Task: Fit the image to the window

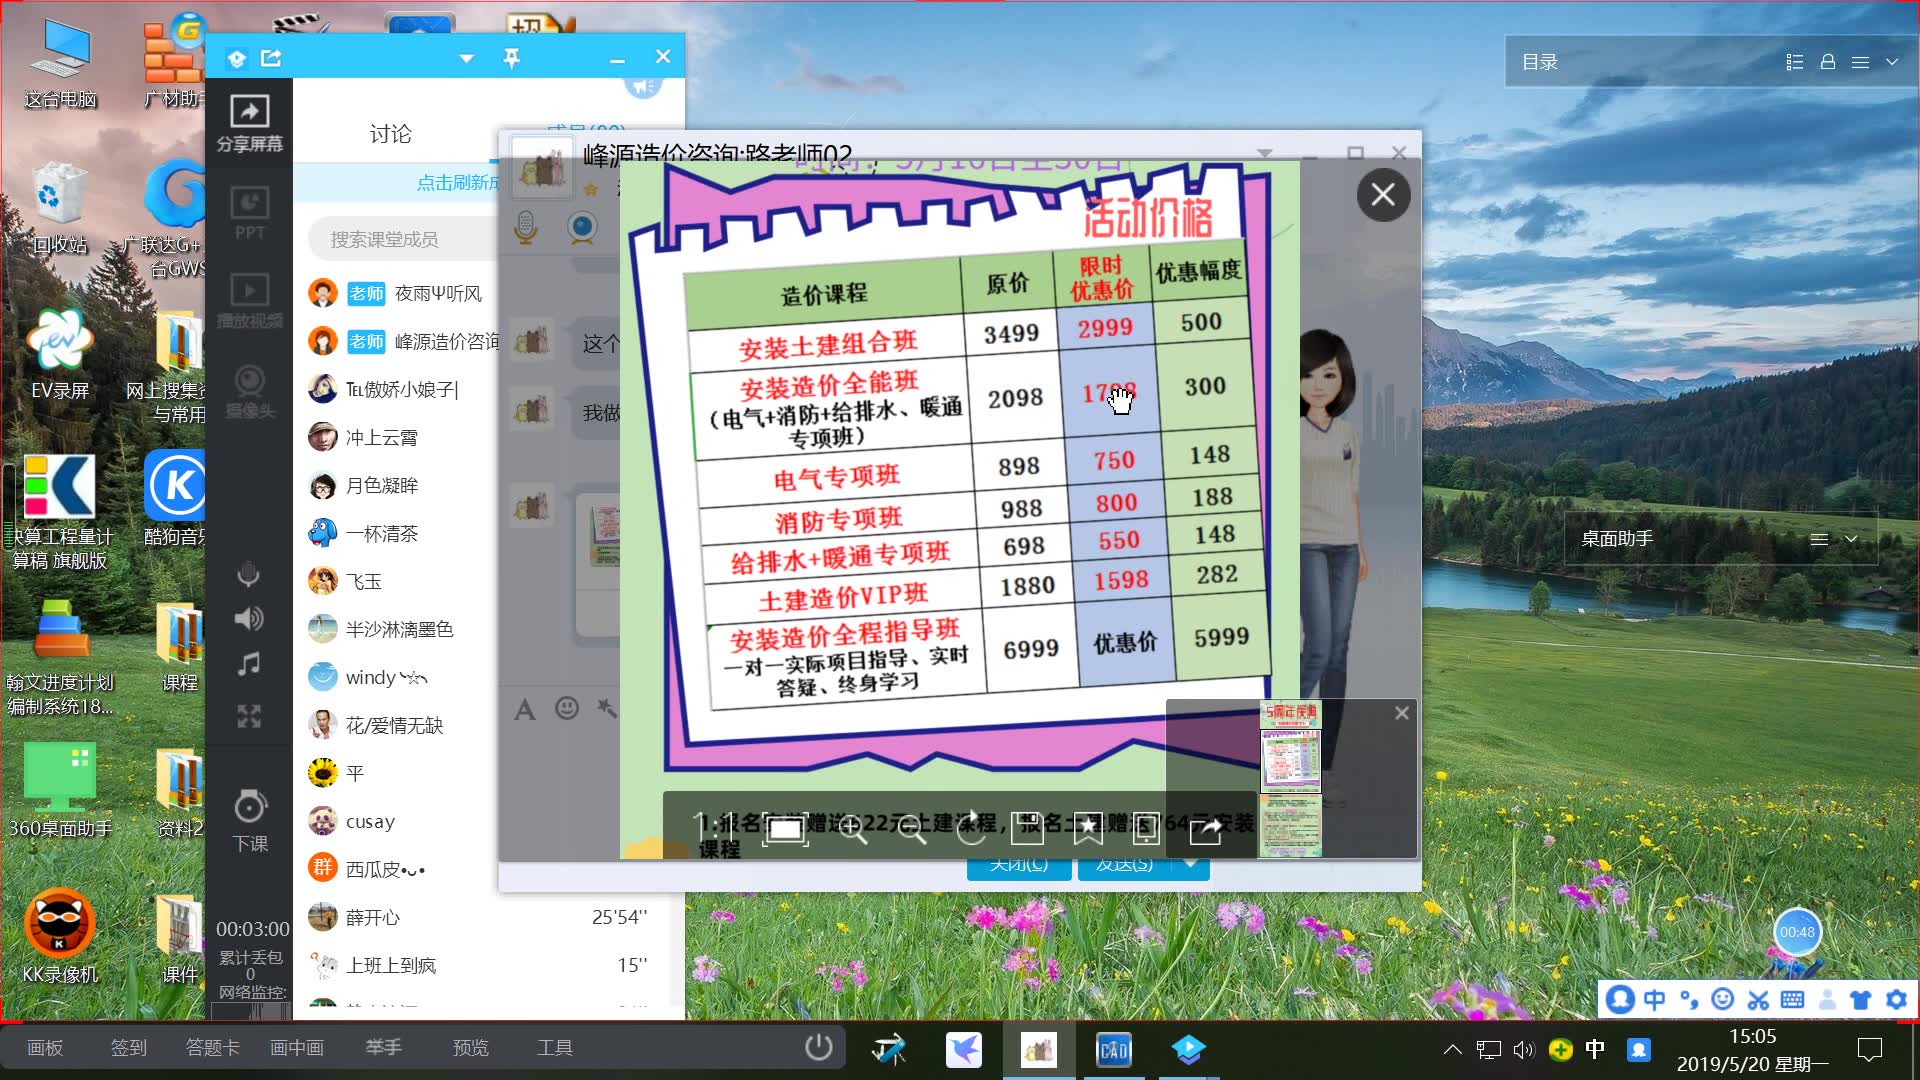Action: click(785, 828)
